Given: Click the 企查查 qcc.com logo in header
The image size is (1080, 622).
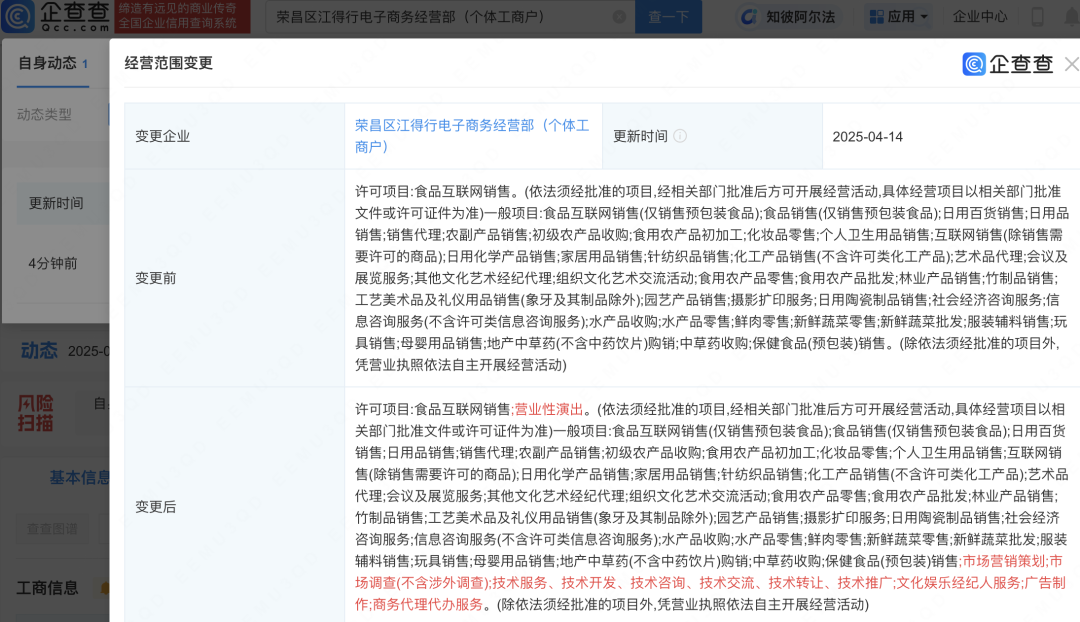Looking at the screenshot, I should 56,17.
